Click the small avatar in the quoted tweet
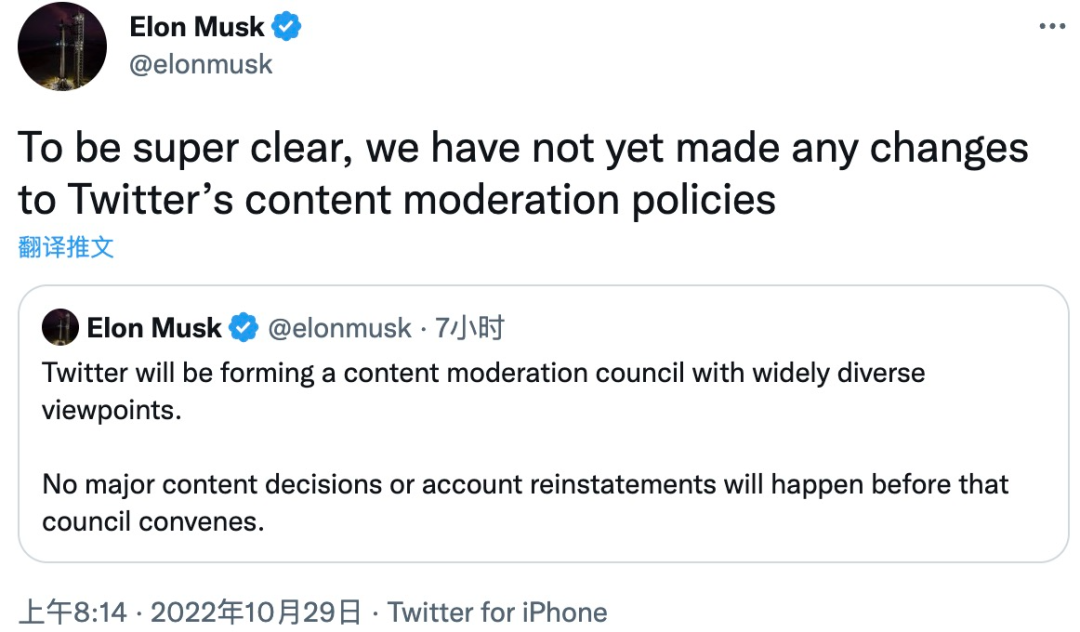Image resolution: width=1080 pixels, height=632 pixels. (60, 328)
